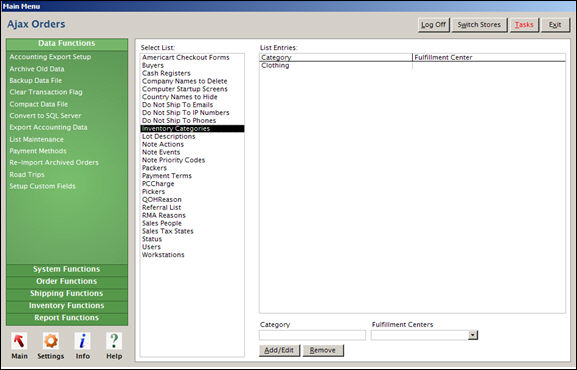The width and height of the screenshot is (577, 370).
Task: Expand the Inventory Functions section
Action: (67, 306)
